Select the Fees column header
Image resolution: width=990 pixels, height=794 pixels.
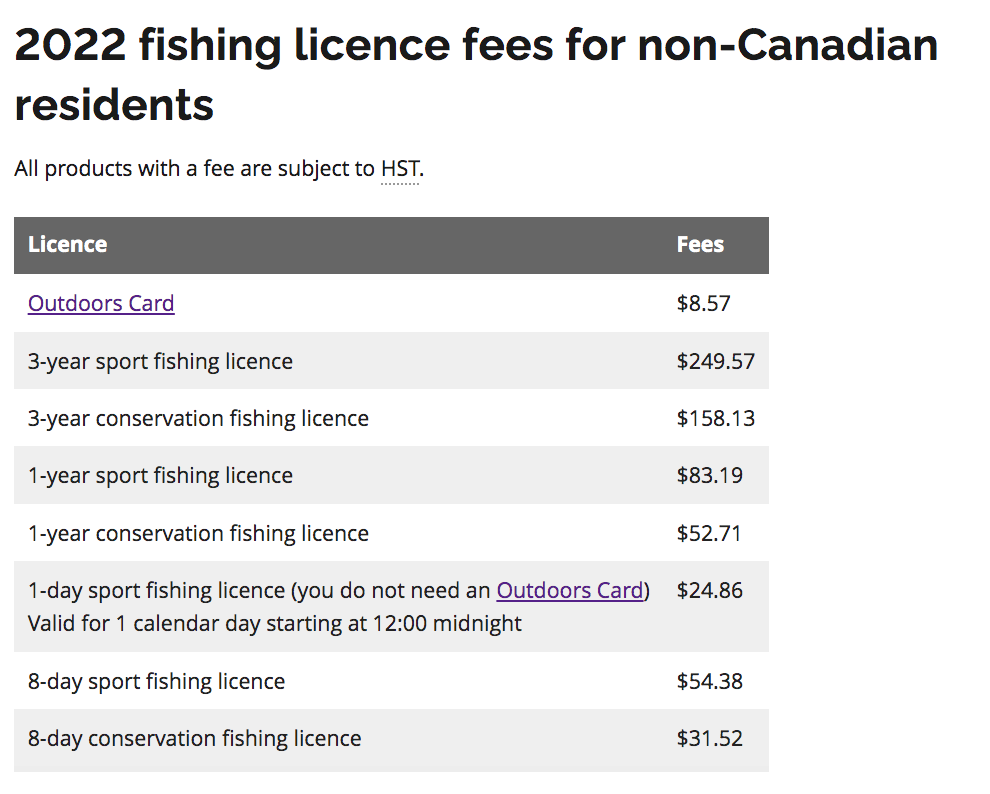(700, 244)
